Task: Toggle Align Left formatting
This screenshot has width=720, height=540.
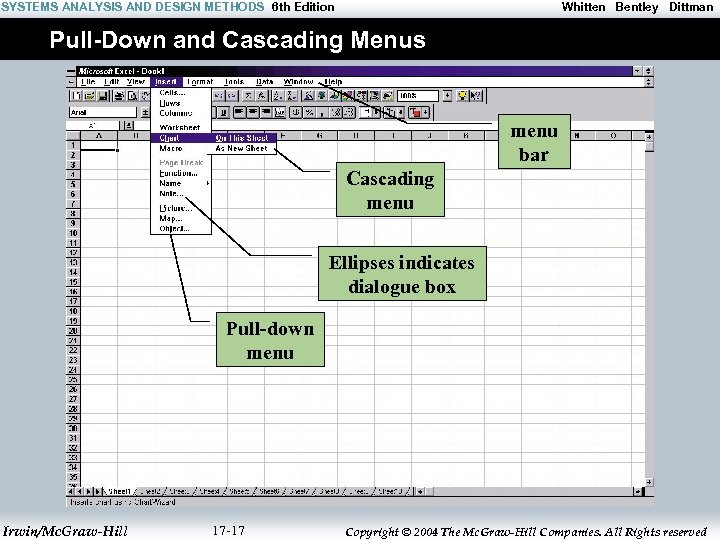Action: point(238,112)
